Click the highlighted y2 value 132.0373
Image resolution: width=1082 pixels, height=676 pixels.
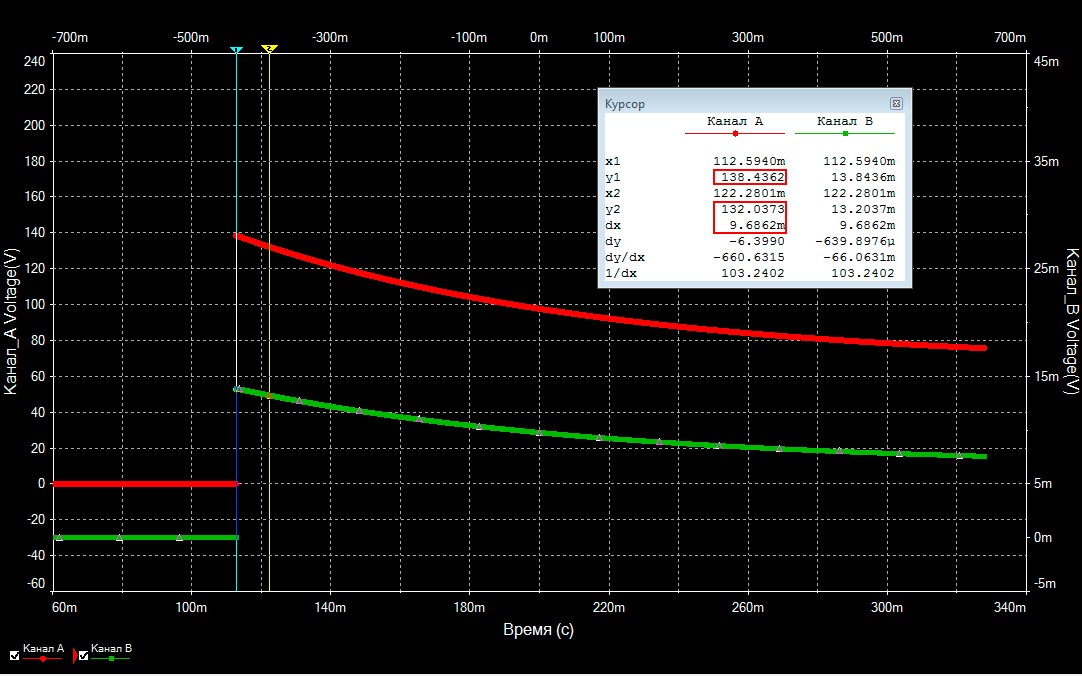(x=749, y=209)
